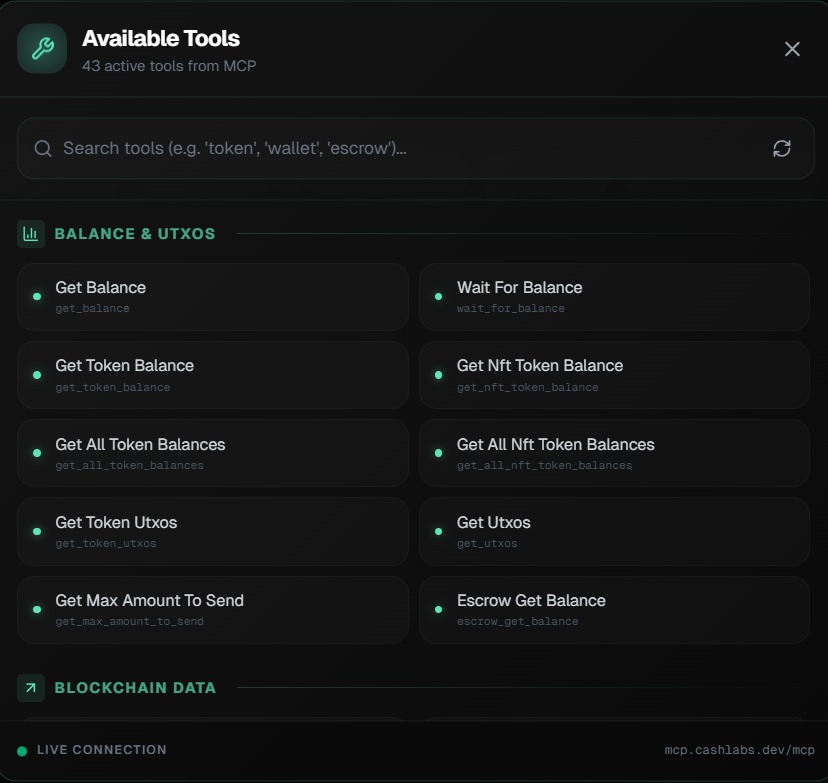The width and height of the screenshot is (828, 783).
Task: Open the Get Utxos tool card
Action: click(x=613, y=531)
